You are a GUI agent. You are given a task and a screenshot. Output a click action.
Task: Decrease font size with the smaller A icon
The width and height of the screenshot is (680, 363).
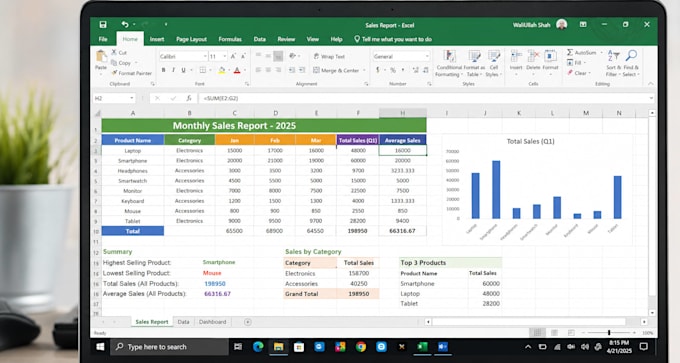click(x=243, y=56)
